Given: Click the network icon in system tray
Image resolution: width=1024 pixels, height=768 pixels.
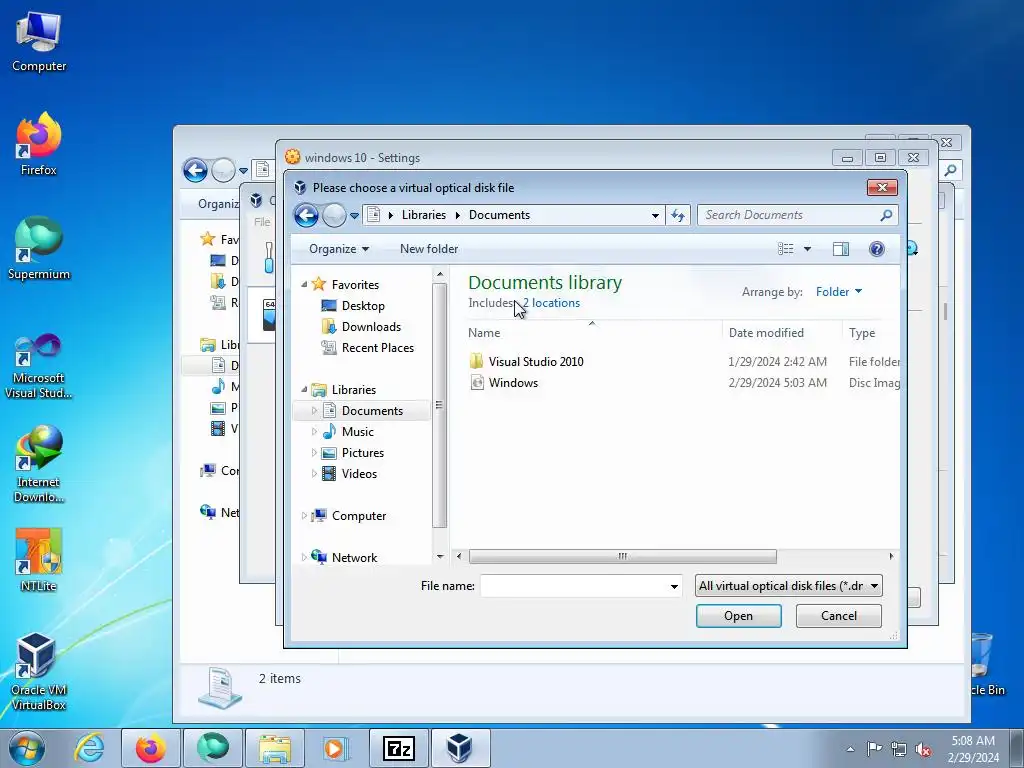Looking at the screenshot, I should (899, 749).
